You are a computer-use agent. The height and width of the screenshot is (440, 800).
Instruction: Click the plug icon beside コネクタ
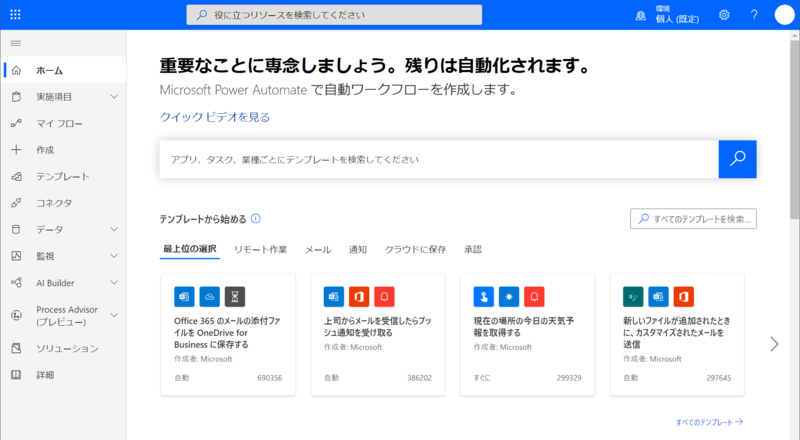pos(16,203)
